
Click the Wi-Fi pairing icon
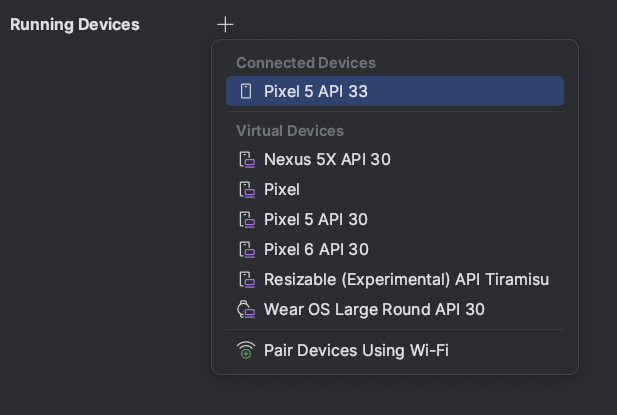(x=246, y=350)
